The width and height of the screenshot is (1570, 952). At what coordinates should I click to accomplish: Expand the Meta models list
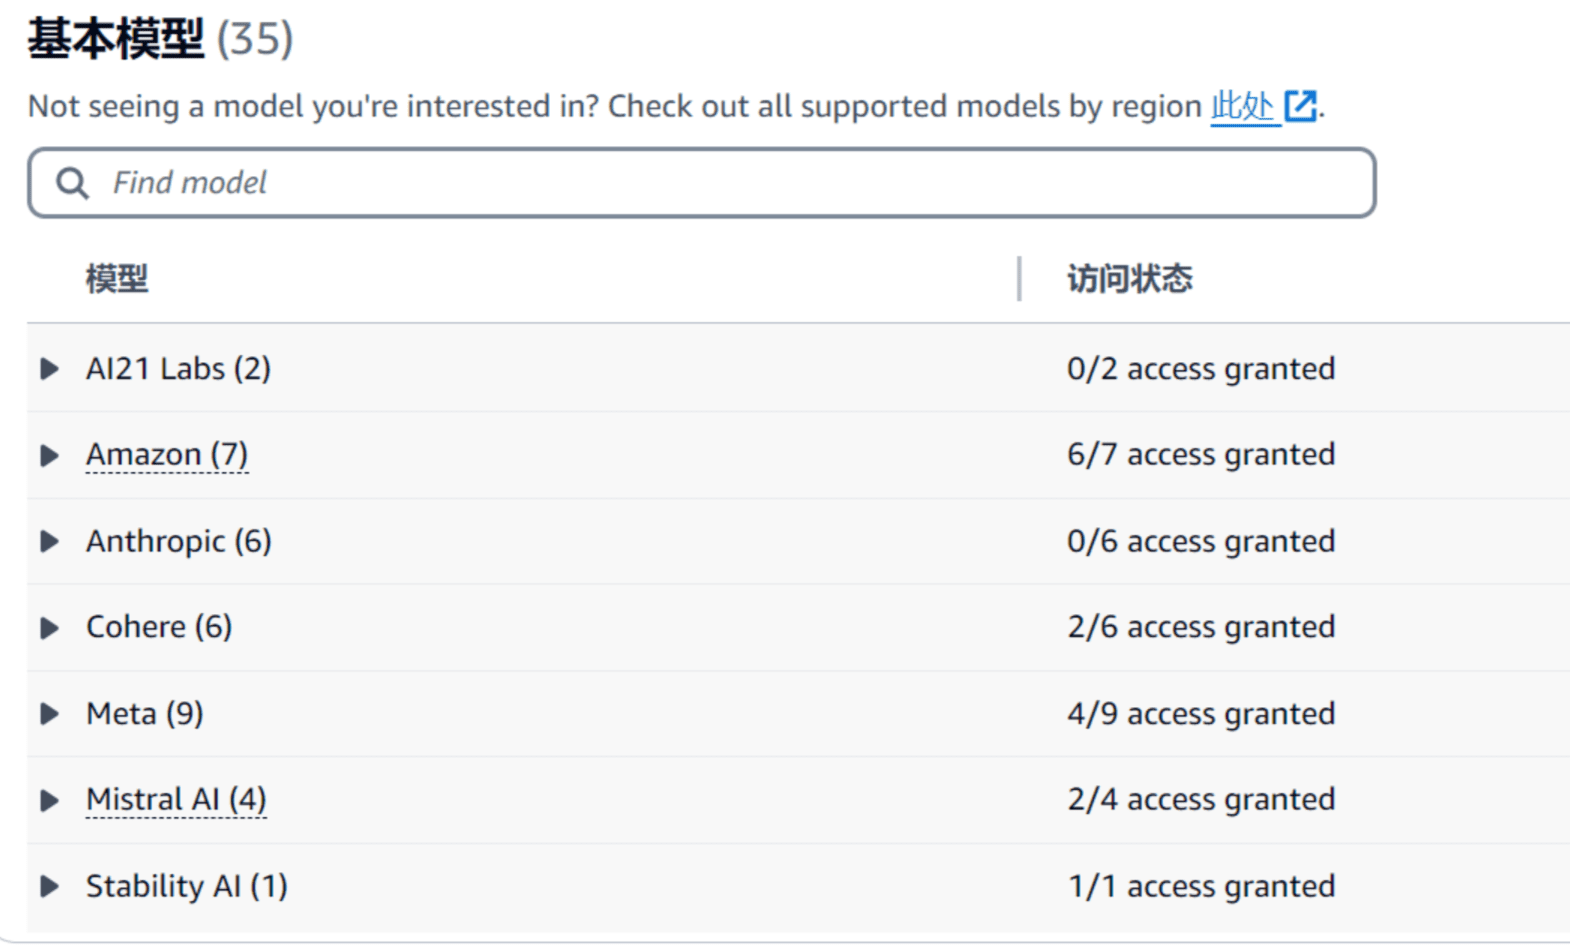pos(49,714)
